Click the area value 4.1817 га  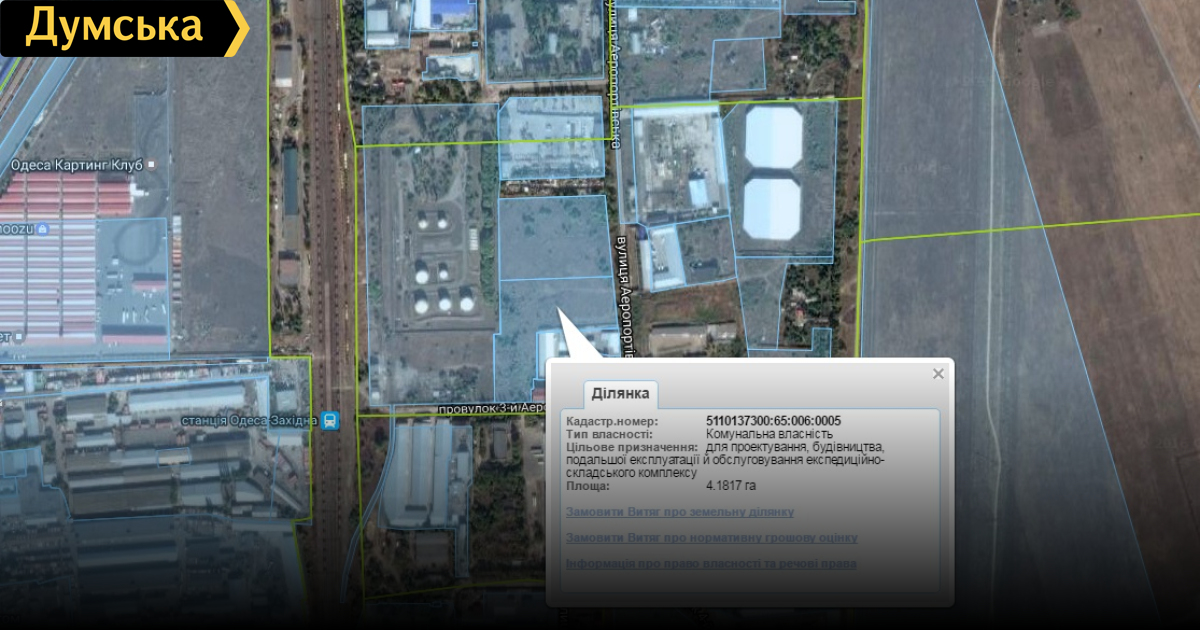click(730, 486)
